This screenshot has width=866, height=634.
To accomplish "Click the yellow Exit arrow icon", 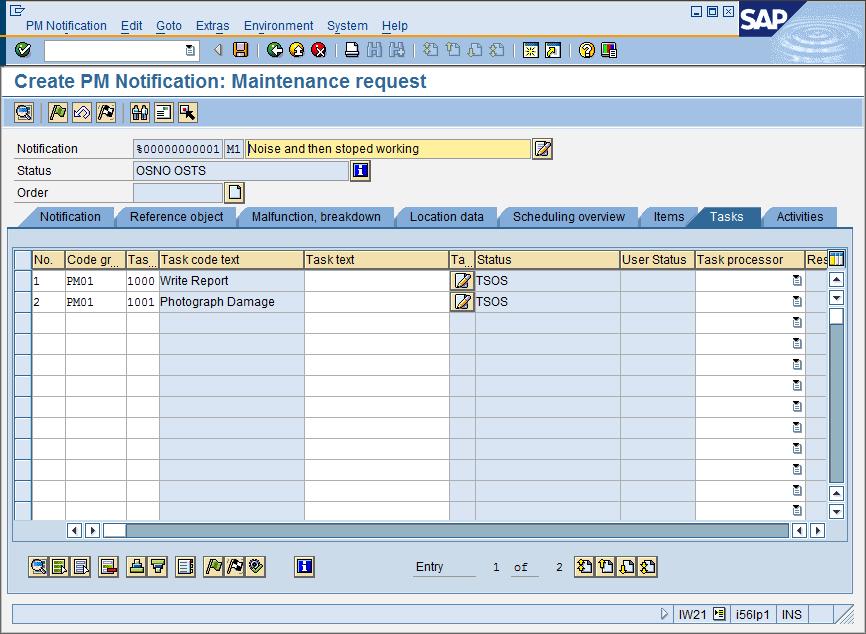I will [x=297, y=50].
